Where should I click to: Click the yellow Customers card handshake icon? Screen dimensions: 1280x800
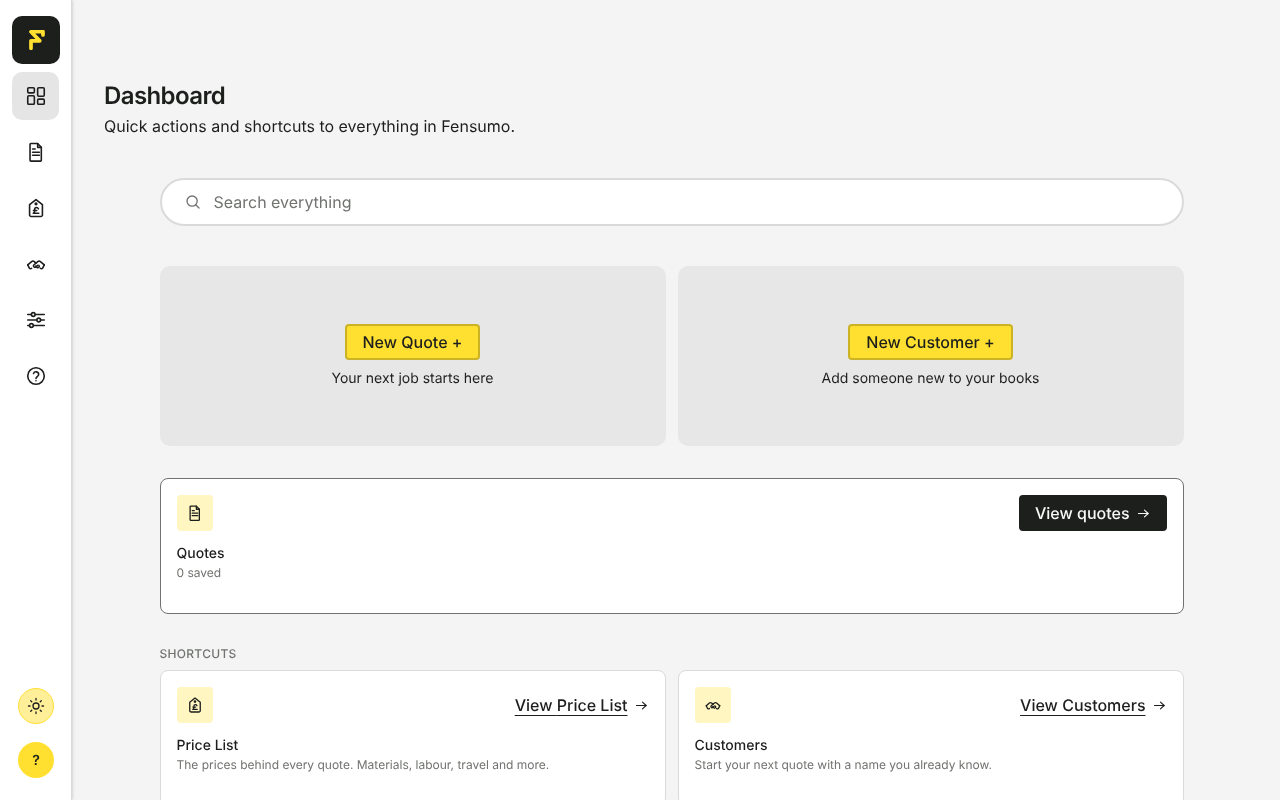(x=713, y=705)
